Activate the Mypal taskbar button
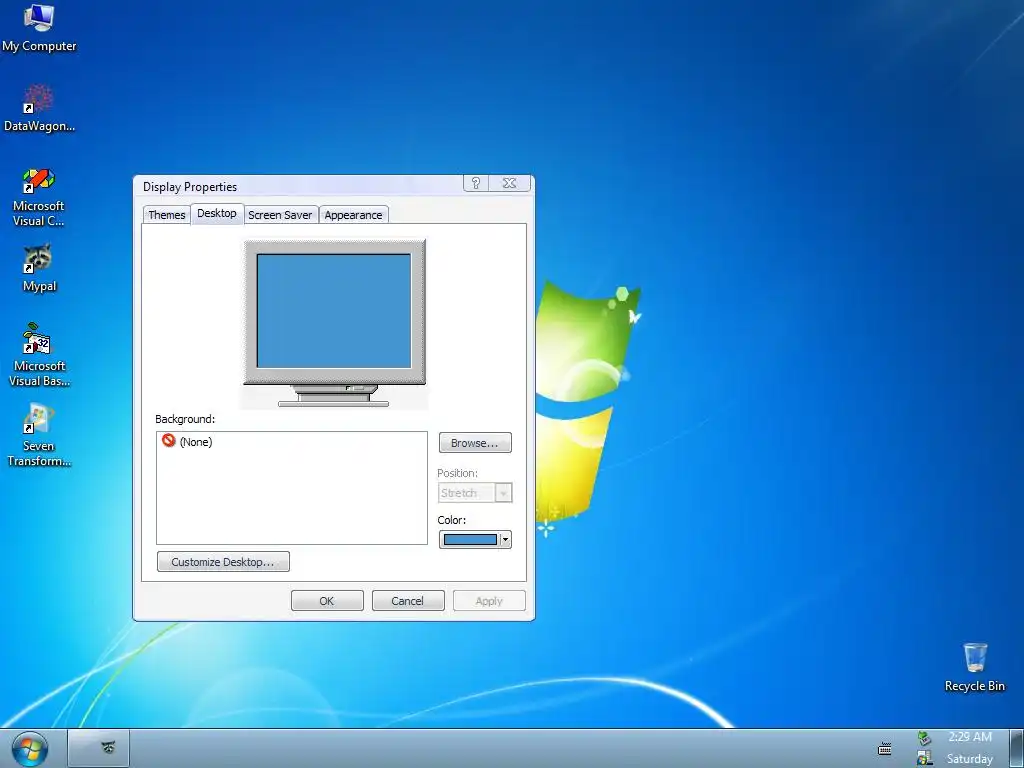Screen dimensions: 1024x768 pos(99,748)
